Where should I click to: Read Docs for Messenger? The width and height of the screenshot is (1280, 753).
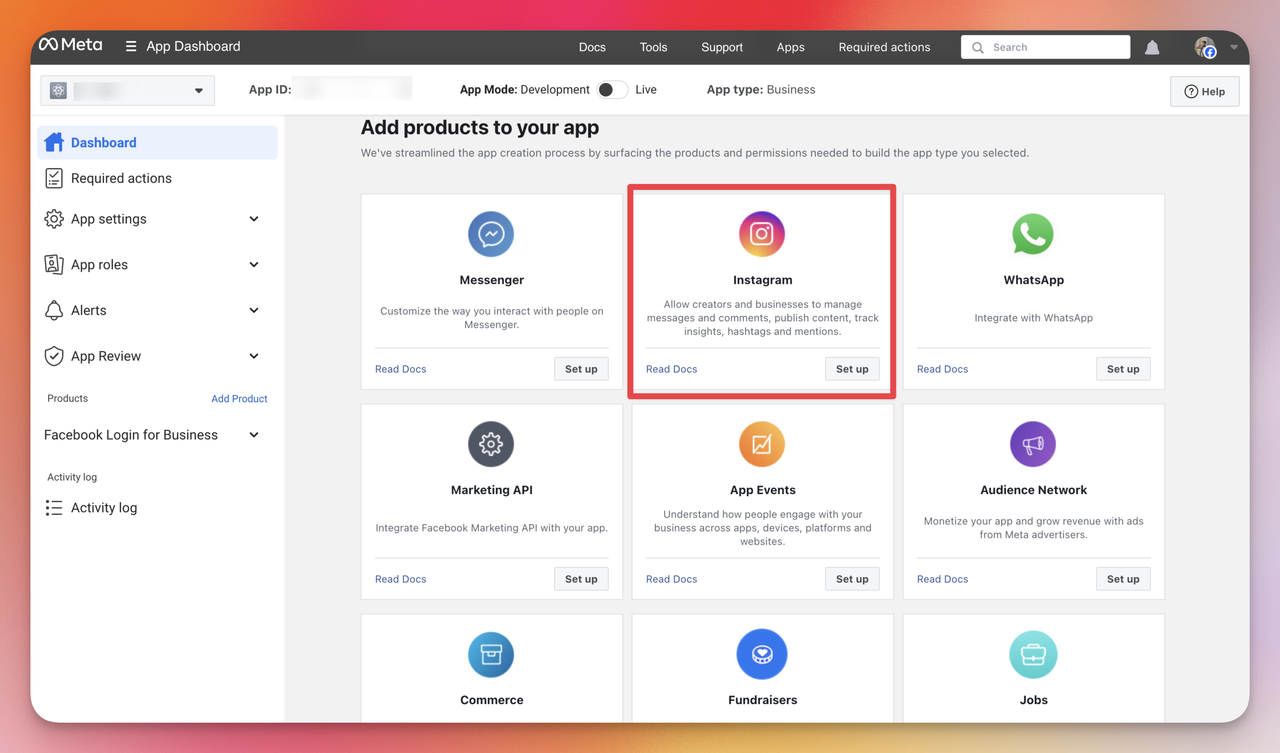pos(400,369)
